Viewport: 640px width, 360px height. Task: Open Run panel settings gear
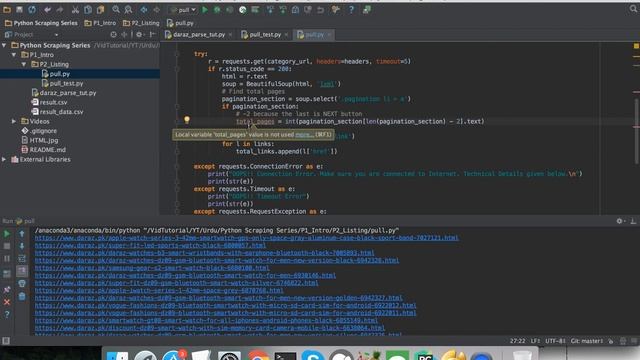(x=620, y=221)
